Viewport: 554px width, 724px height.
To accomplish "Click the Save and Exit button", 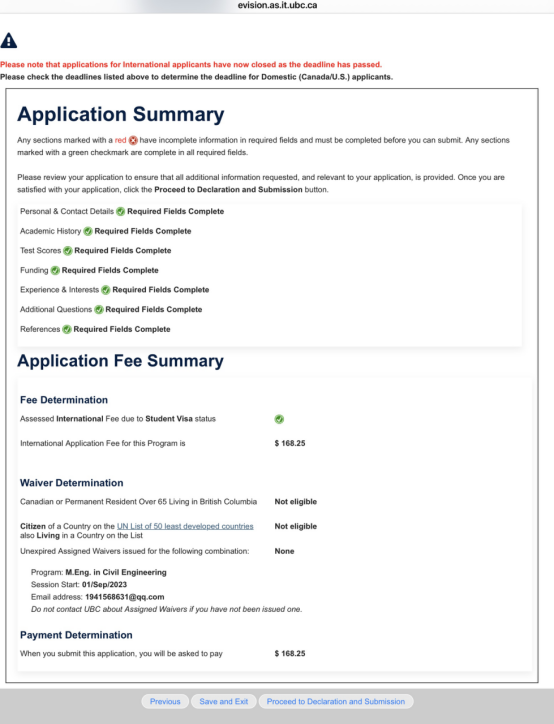I will pos(223,701).
